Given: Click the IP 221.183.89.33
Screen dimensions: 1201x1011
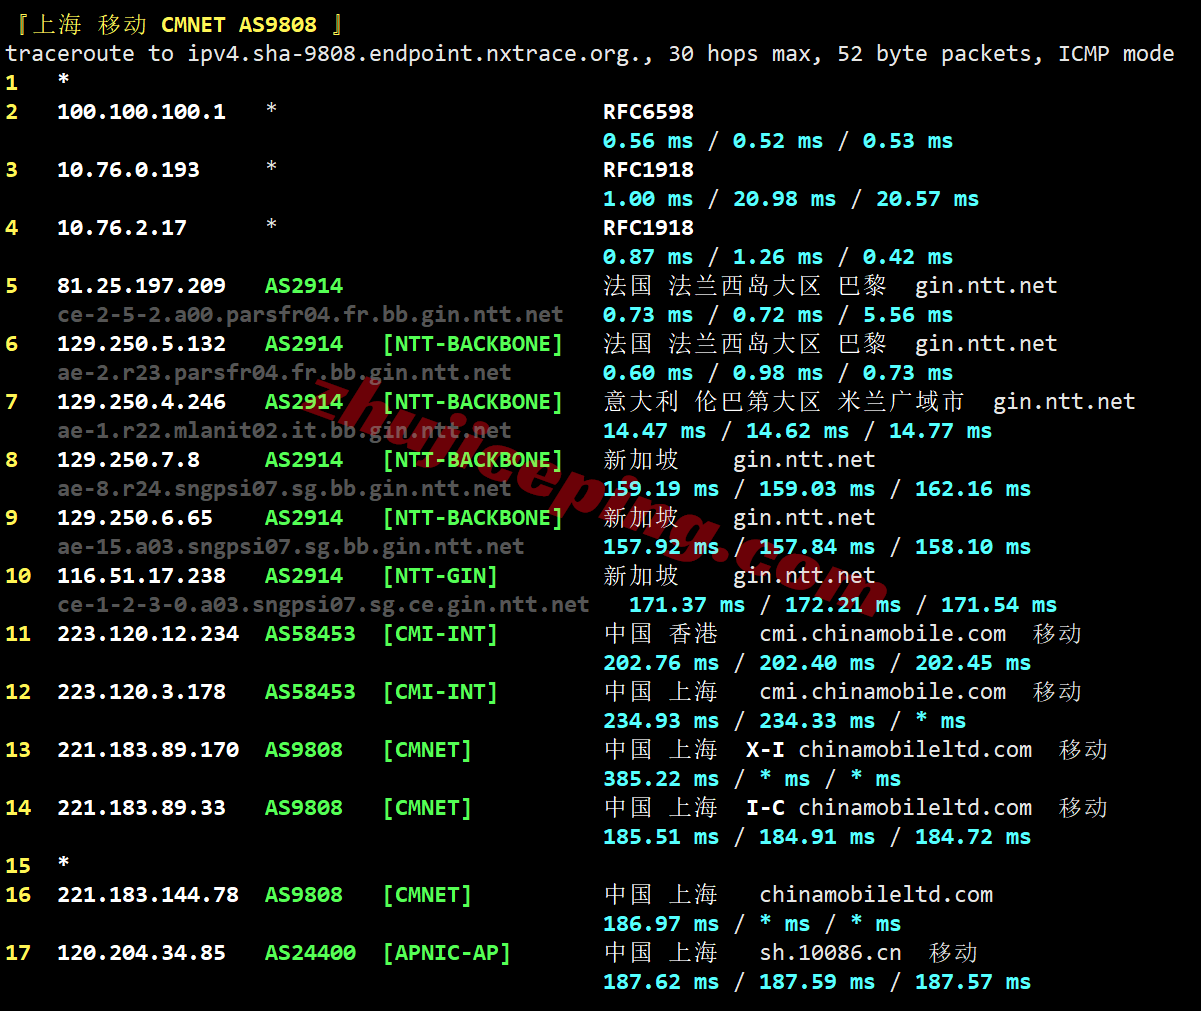Looking at the screenshot, I should click(141, 808).
